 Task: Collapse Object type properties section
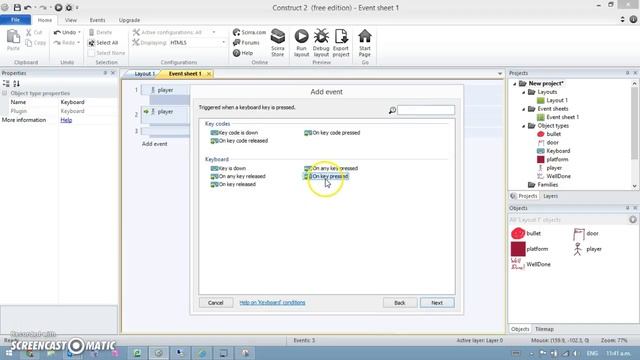coord(5,93)
